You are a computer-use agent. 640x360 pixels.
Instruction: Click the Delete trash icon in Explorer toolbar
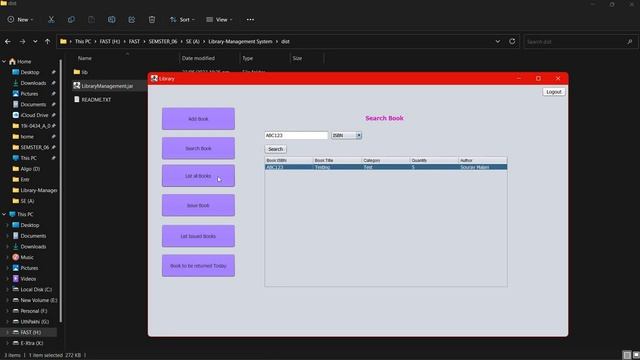tap(152, 19)
